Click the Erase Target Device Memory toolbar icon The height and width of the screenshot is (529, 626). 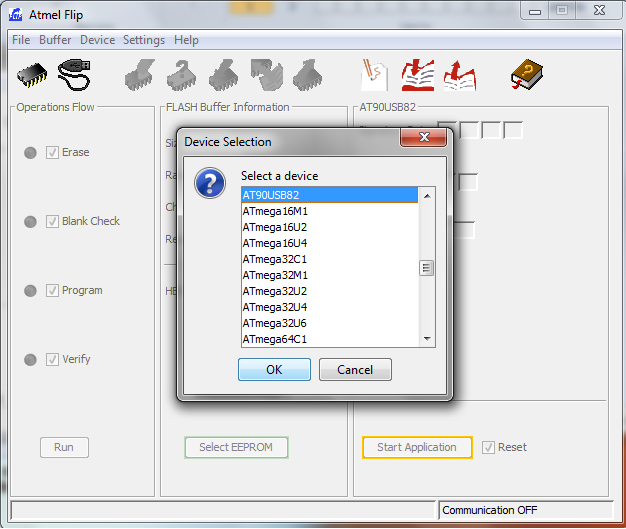pos(140,75)
